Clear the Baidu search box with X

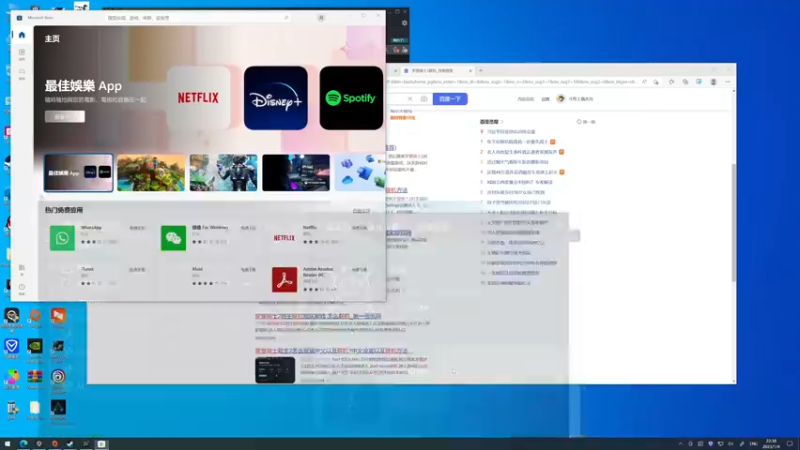click(410, 99)
